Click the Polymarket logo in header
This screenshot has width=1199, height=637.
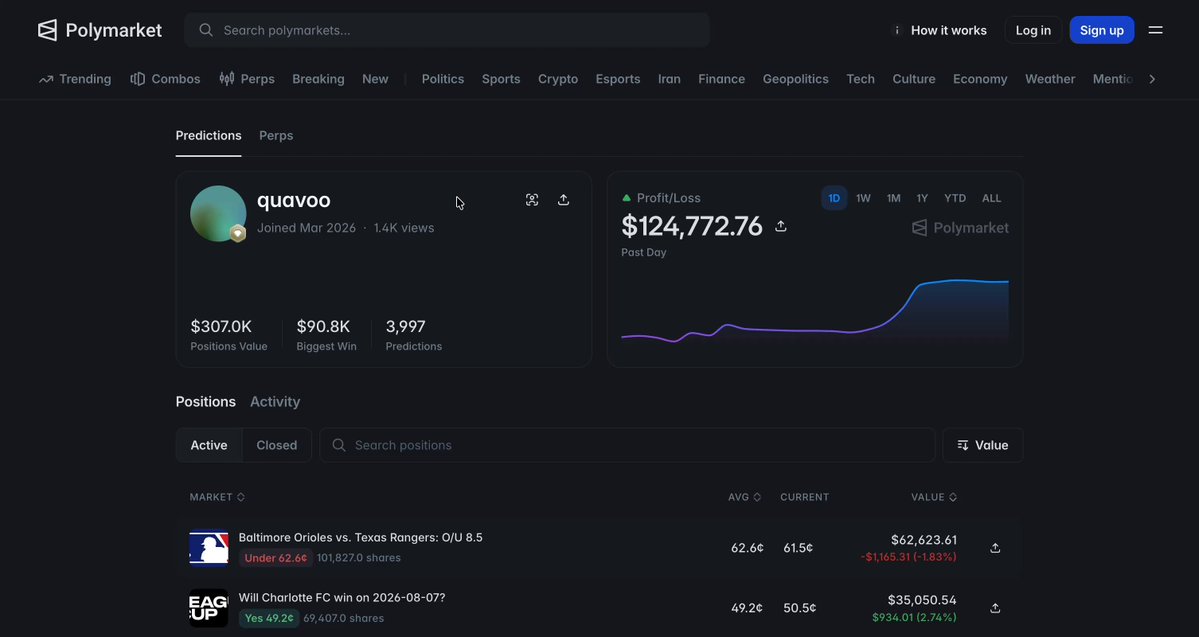[x=99, y=31]
